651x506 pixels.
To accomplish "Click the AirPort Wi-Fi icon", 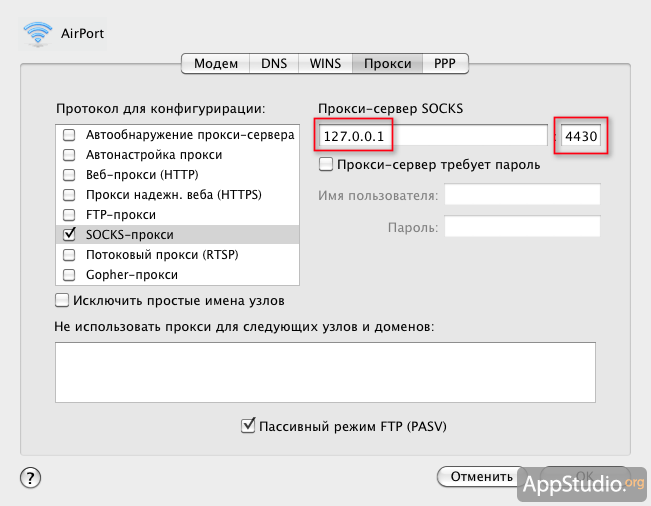I will [38, 32].
